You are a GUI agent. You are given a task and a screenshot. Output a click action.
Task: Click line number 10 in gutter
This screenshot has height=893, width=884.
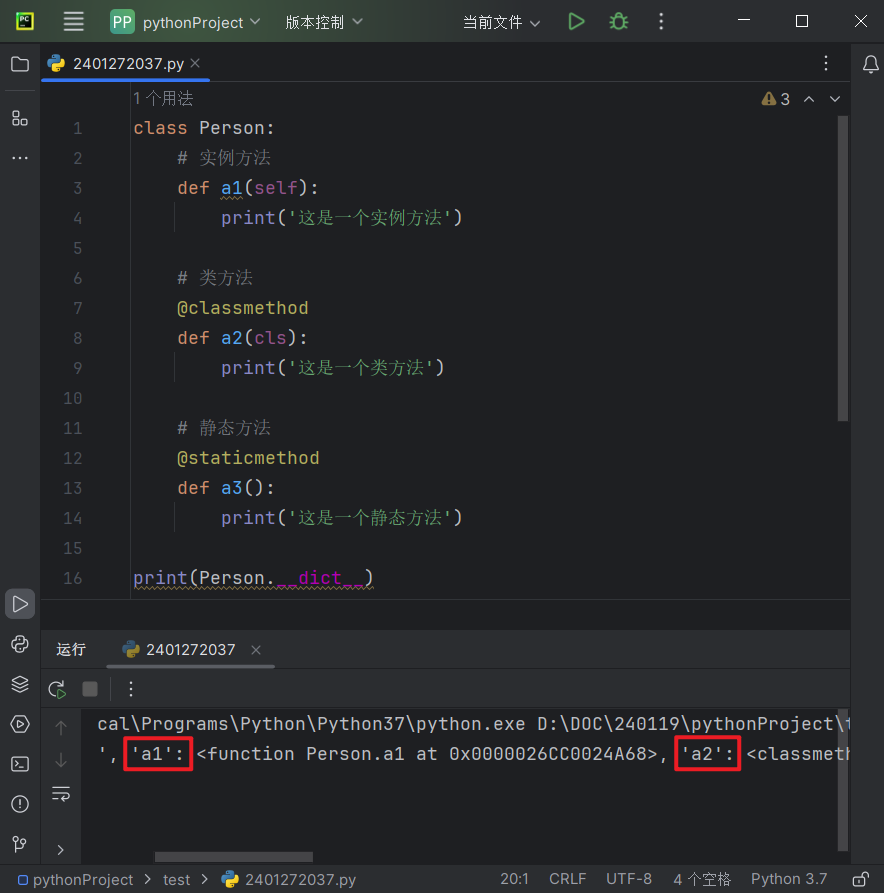(73, 398)
